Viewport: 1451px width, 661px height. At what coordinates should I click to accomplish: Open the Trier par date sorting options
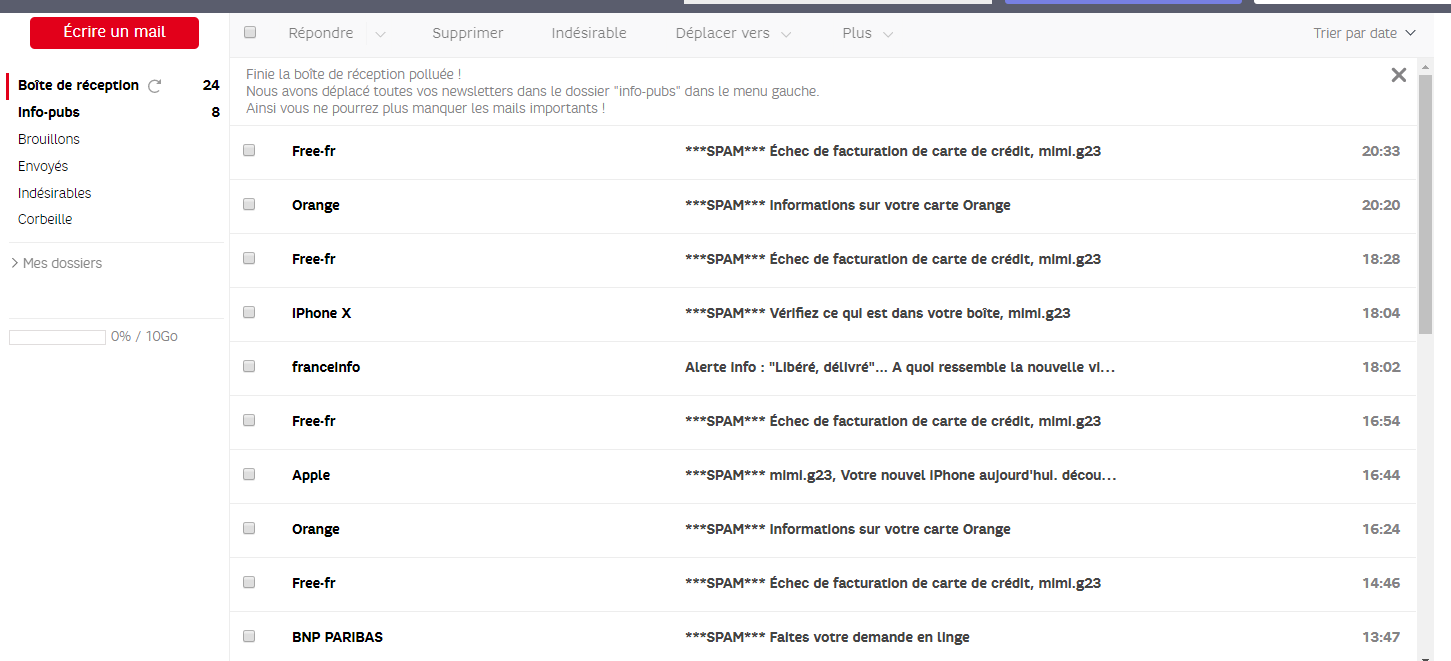point(1365,32)
